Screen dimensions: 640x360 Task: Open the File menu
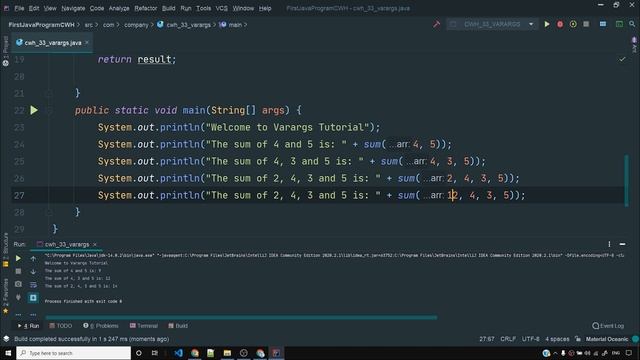(x=19, y=8)
